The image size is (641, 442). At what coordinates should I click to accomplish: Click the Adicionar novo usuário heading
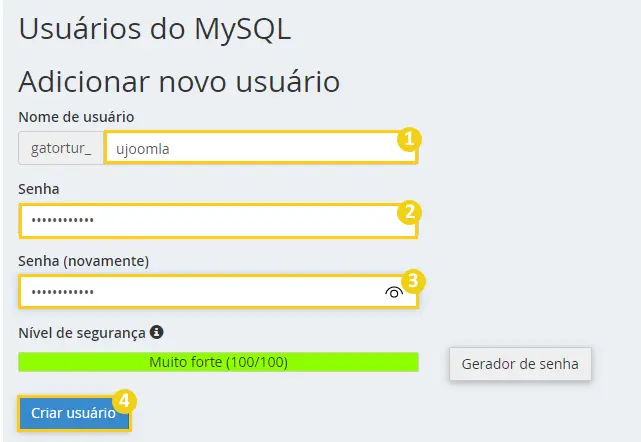coord(179,82)
